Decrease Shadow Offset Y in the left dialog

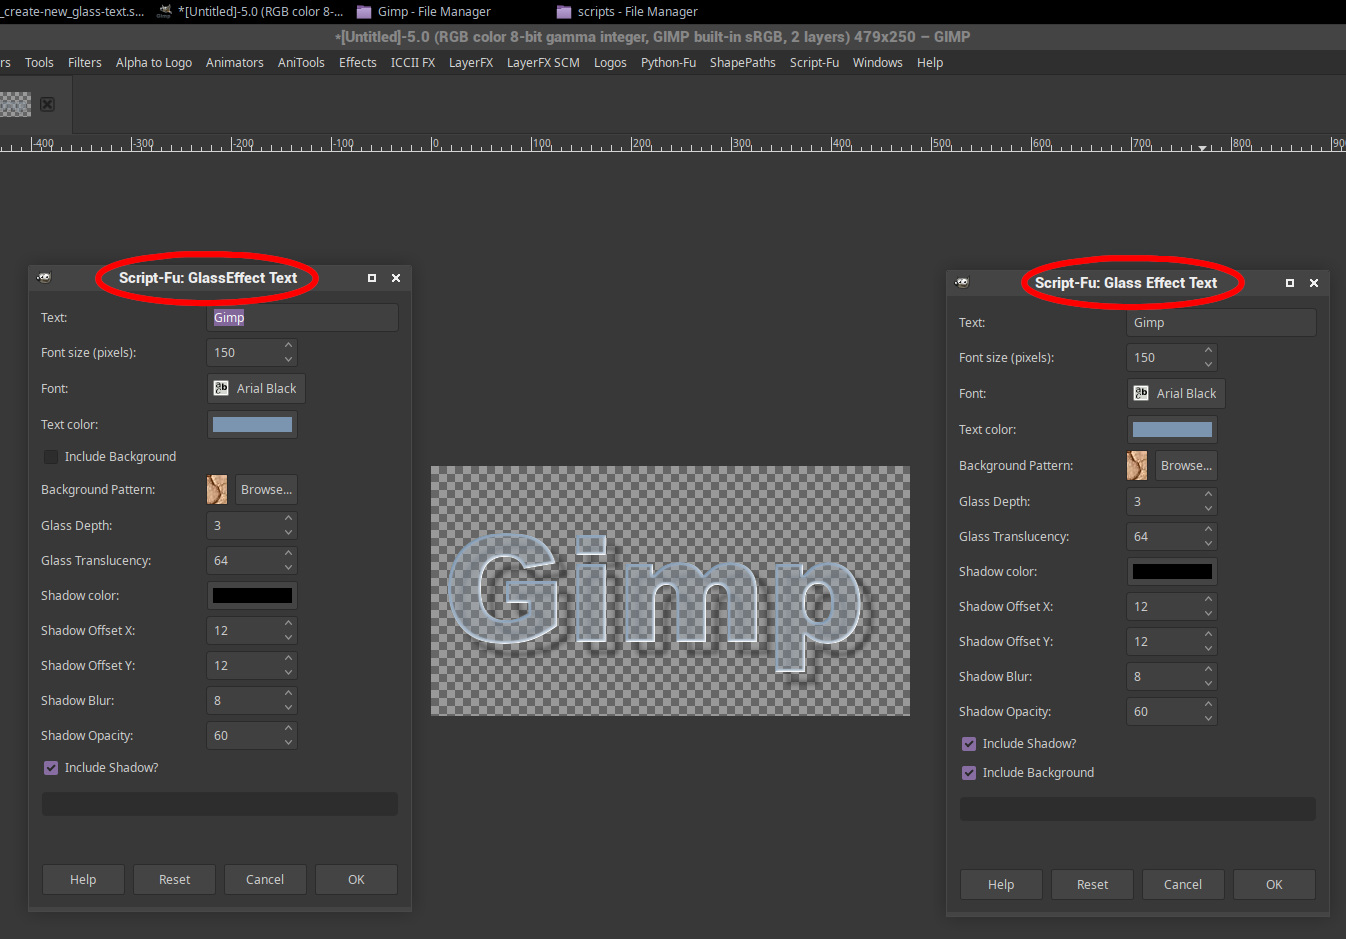288,673
